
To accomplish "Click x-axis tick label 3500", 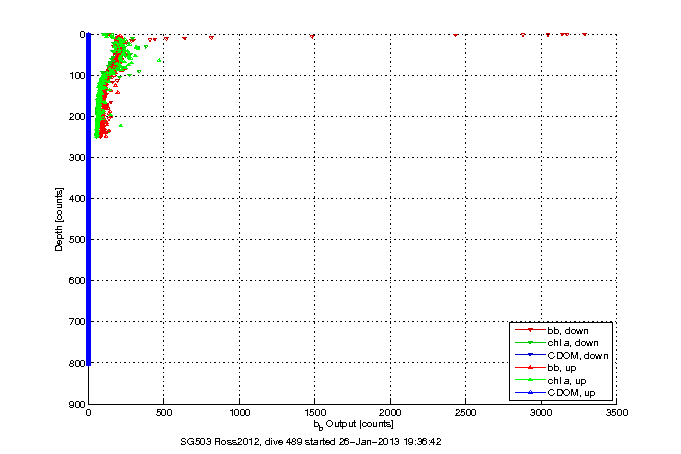I will [617, 413].
